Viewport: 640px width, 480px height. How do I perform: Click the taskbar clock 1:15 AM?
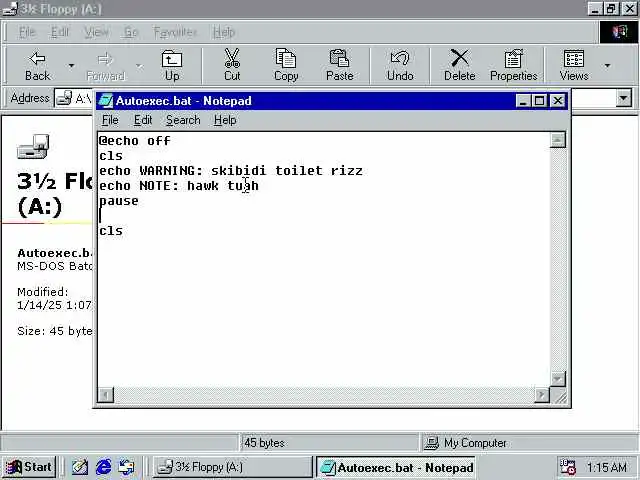pos(607,467)
